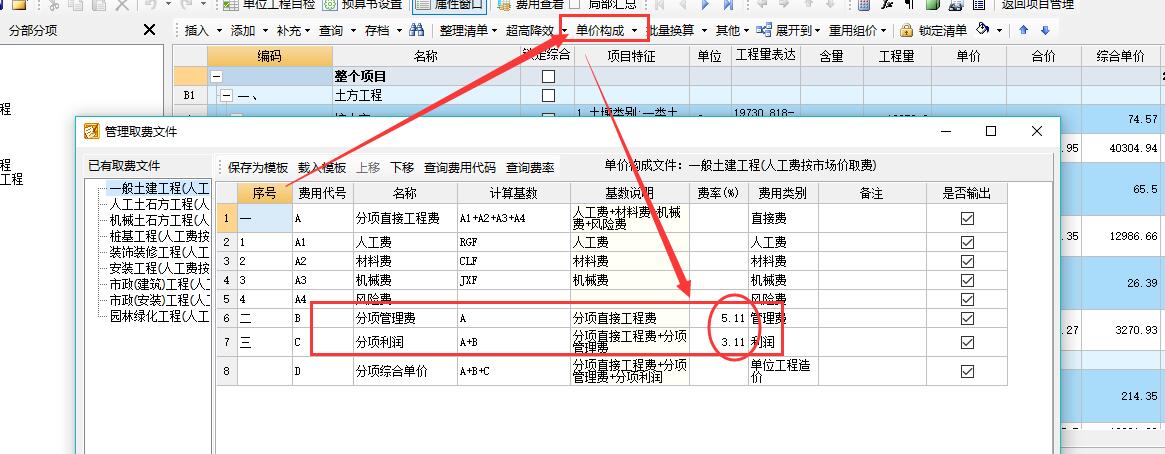Click the 3.11 fee rate cell
Image resolution: width=1165 pixels, height=454 pixels.
[718, 343]
